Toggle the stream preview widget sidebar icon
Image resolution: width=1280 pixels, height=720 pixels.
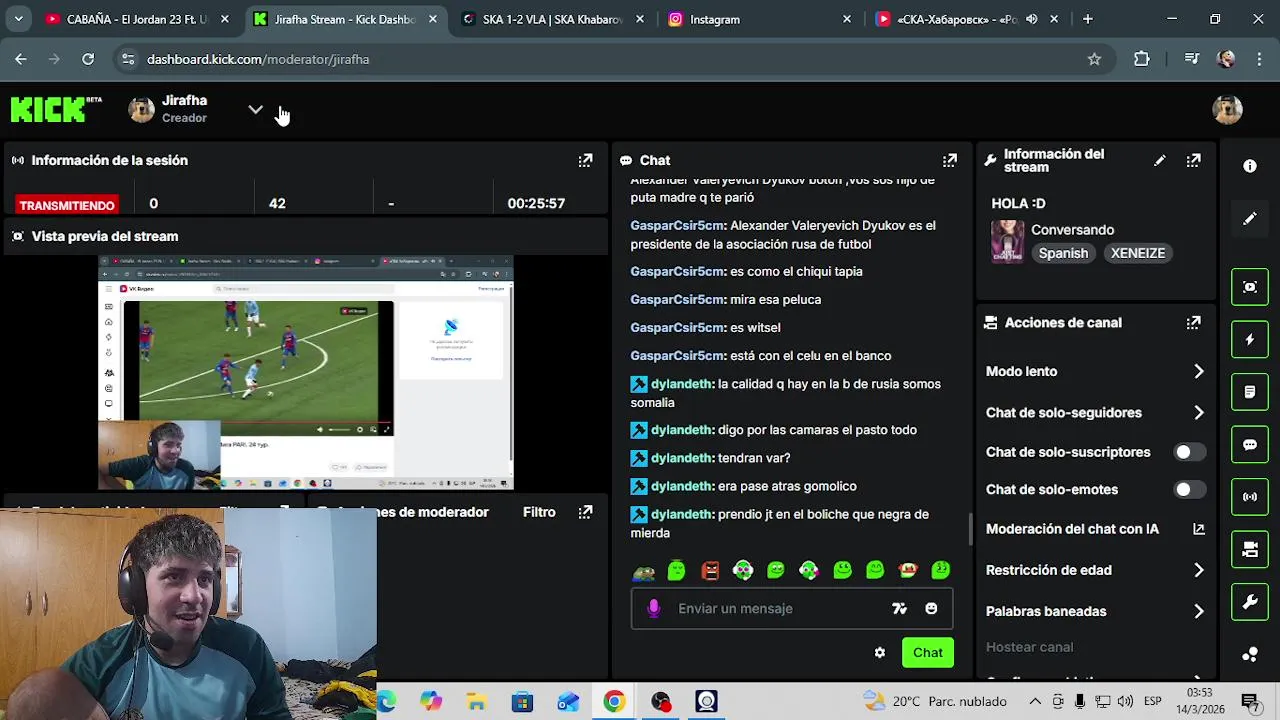coord(1250,287)
